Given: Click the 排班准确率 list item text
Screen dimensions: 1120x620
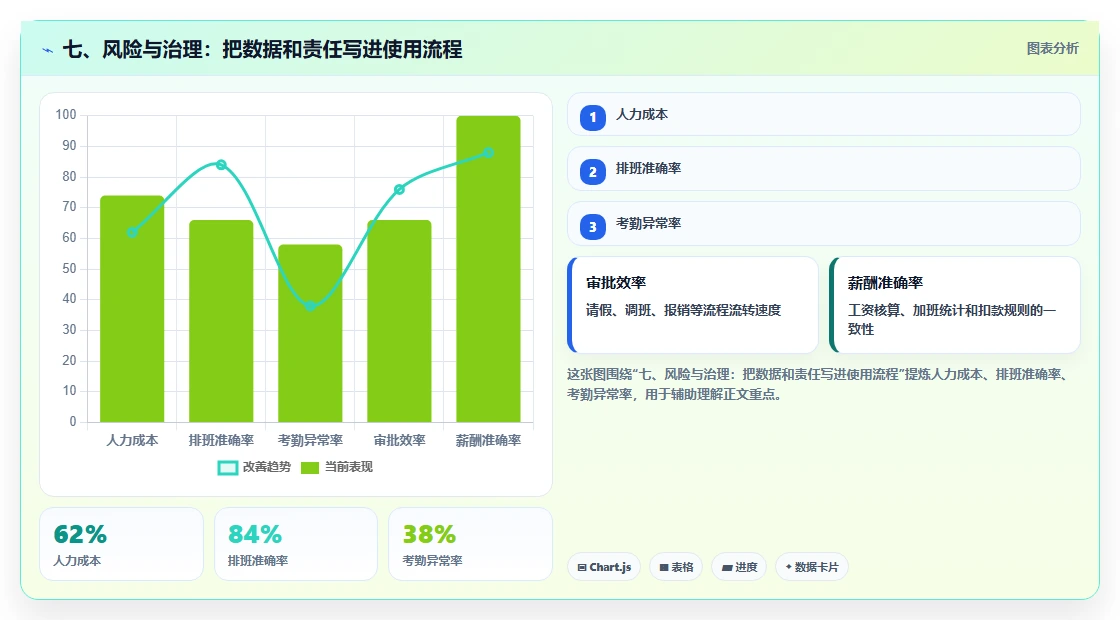Looking at the screenshot, I should 649,169.
